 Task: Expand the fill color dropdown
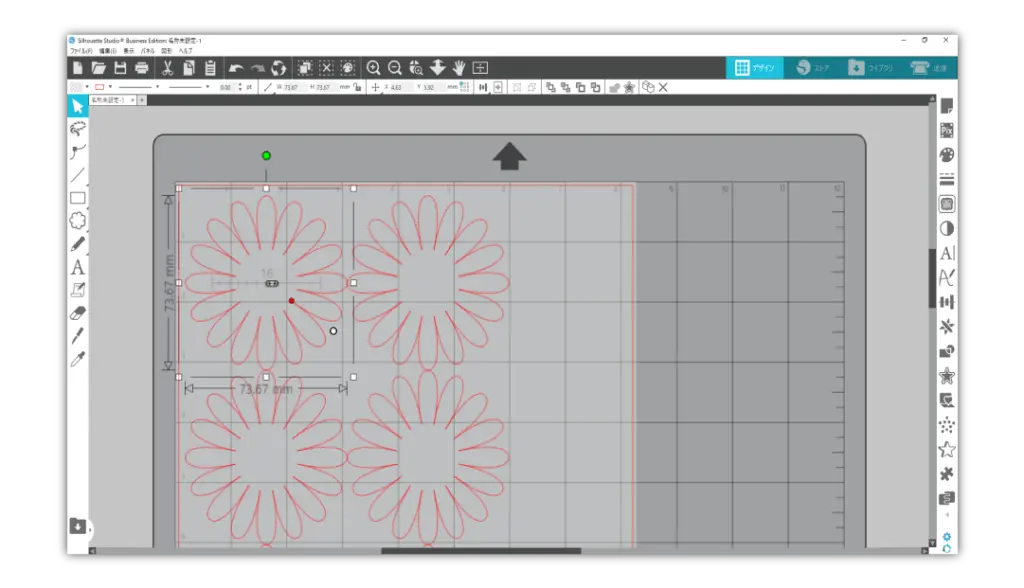point(86,88)
